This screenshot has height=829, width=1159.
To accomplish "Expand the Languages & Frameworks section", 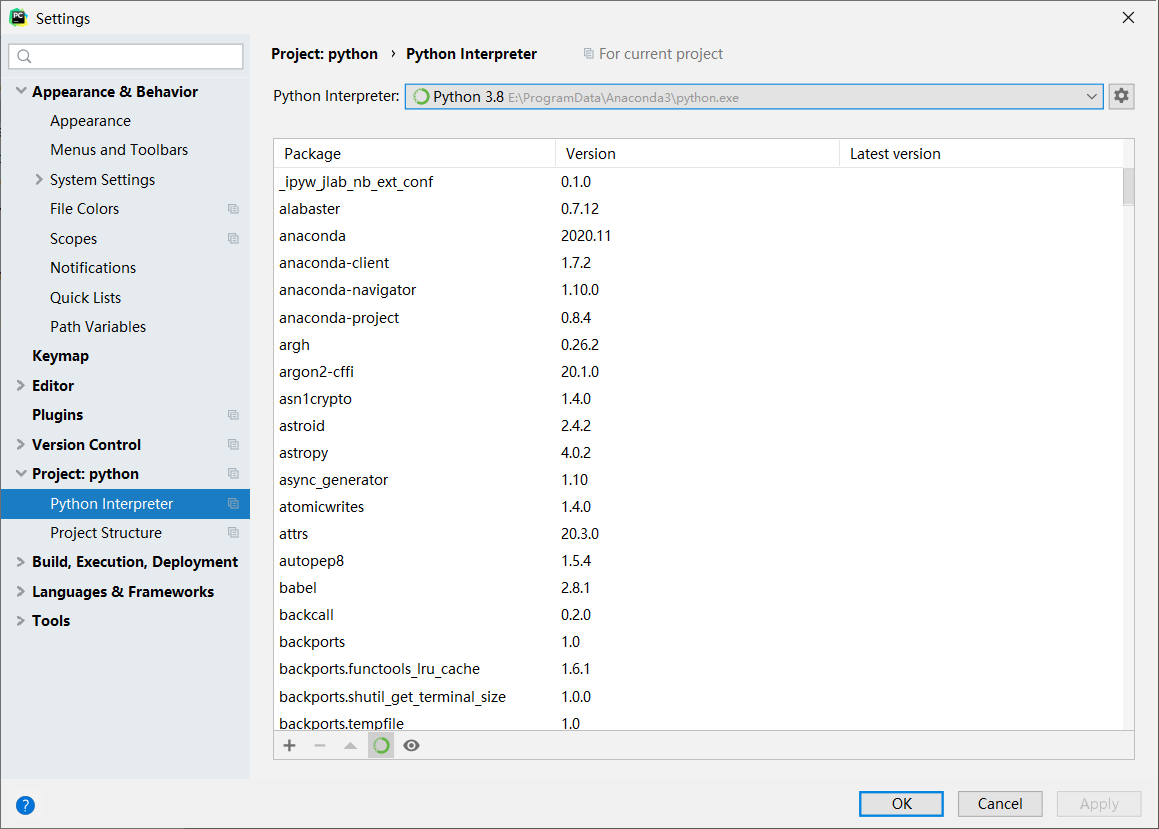I will point(21,592).
